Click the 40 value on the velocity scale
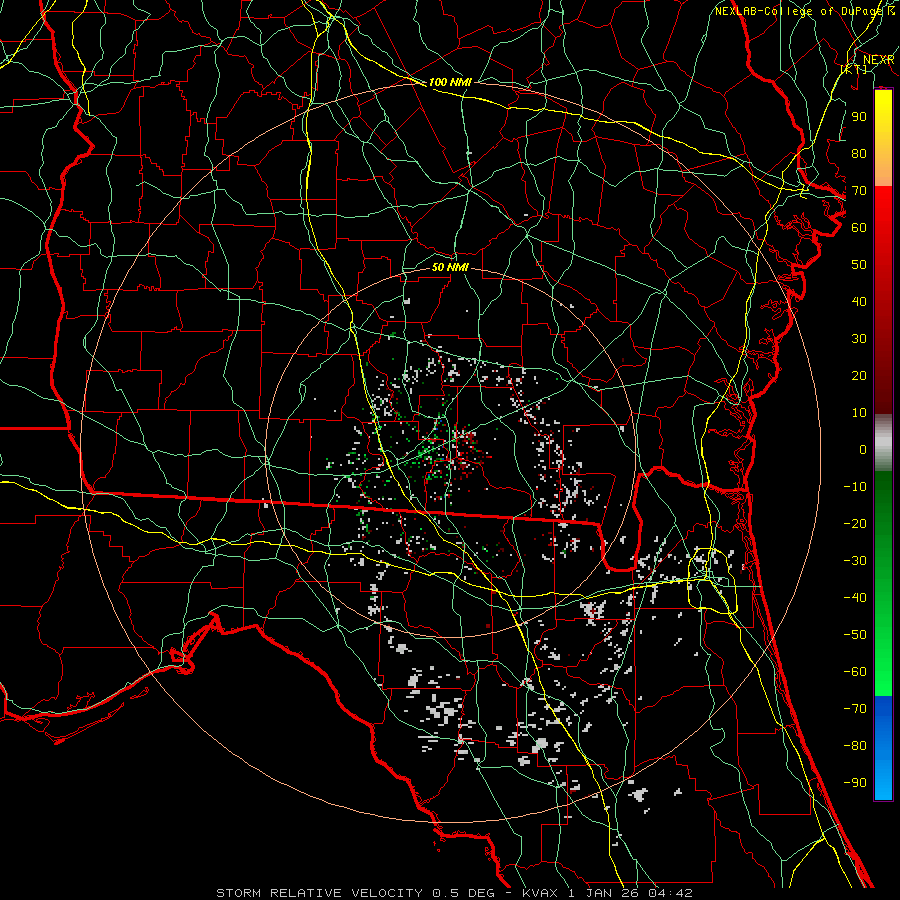The width and height of the screenshot is (900, 900). point(859,301)
